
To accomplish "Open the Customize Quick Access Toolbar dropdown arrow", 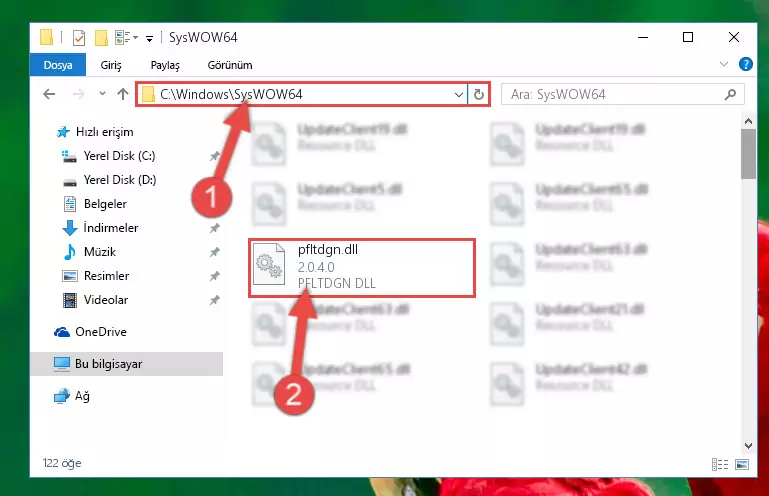I will [149, 38].
